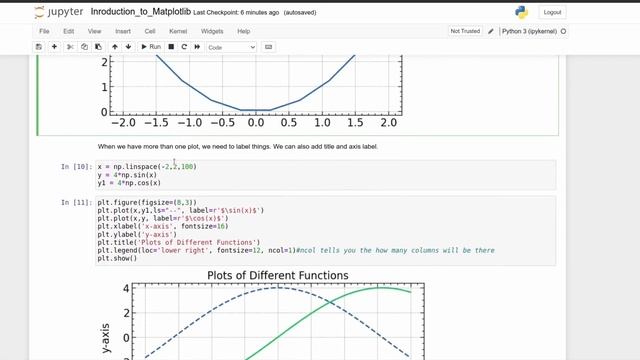Click the y1 = 4*np.cos(x) line
The width and height of the screenshot is (640, 360).
click(x=129, y=183)
